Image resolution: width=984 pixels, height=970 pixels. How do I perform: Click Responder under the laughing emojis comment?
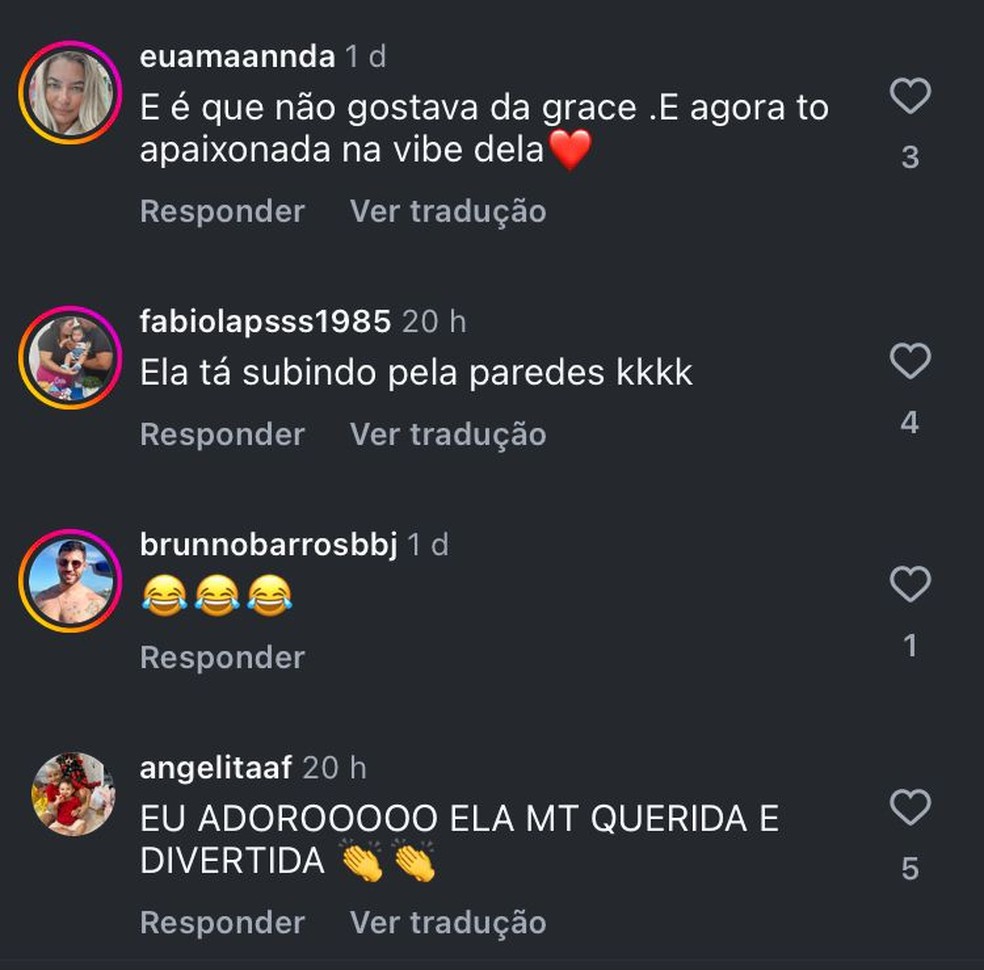(x=223, y=658)
